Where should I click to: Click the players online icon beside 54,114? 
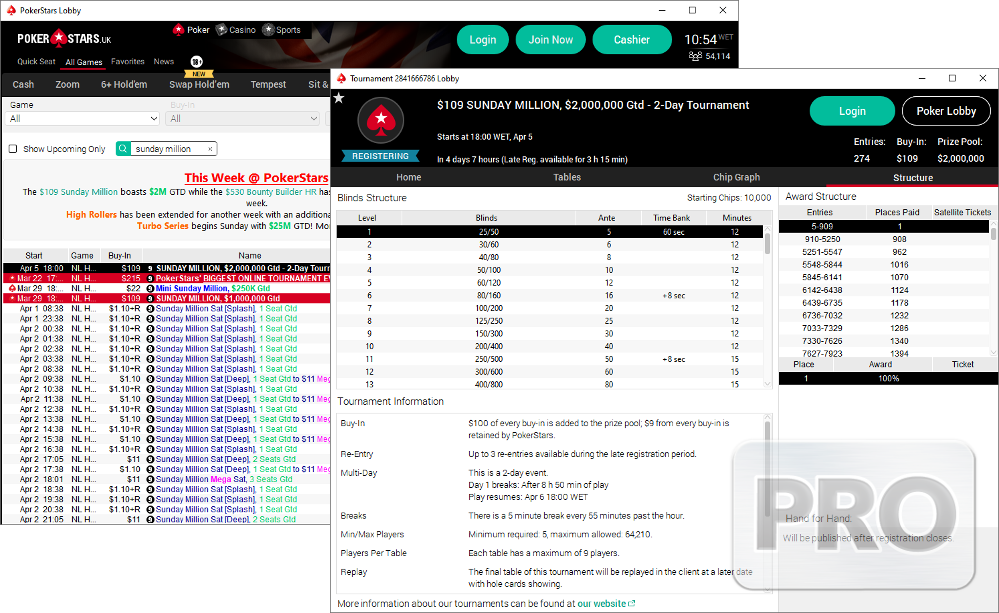click(x=695, y=56)
